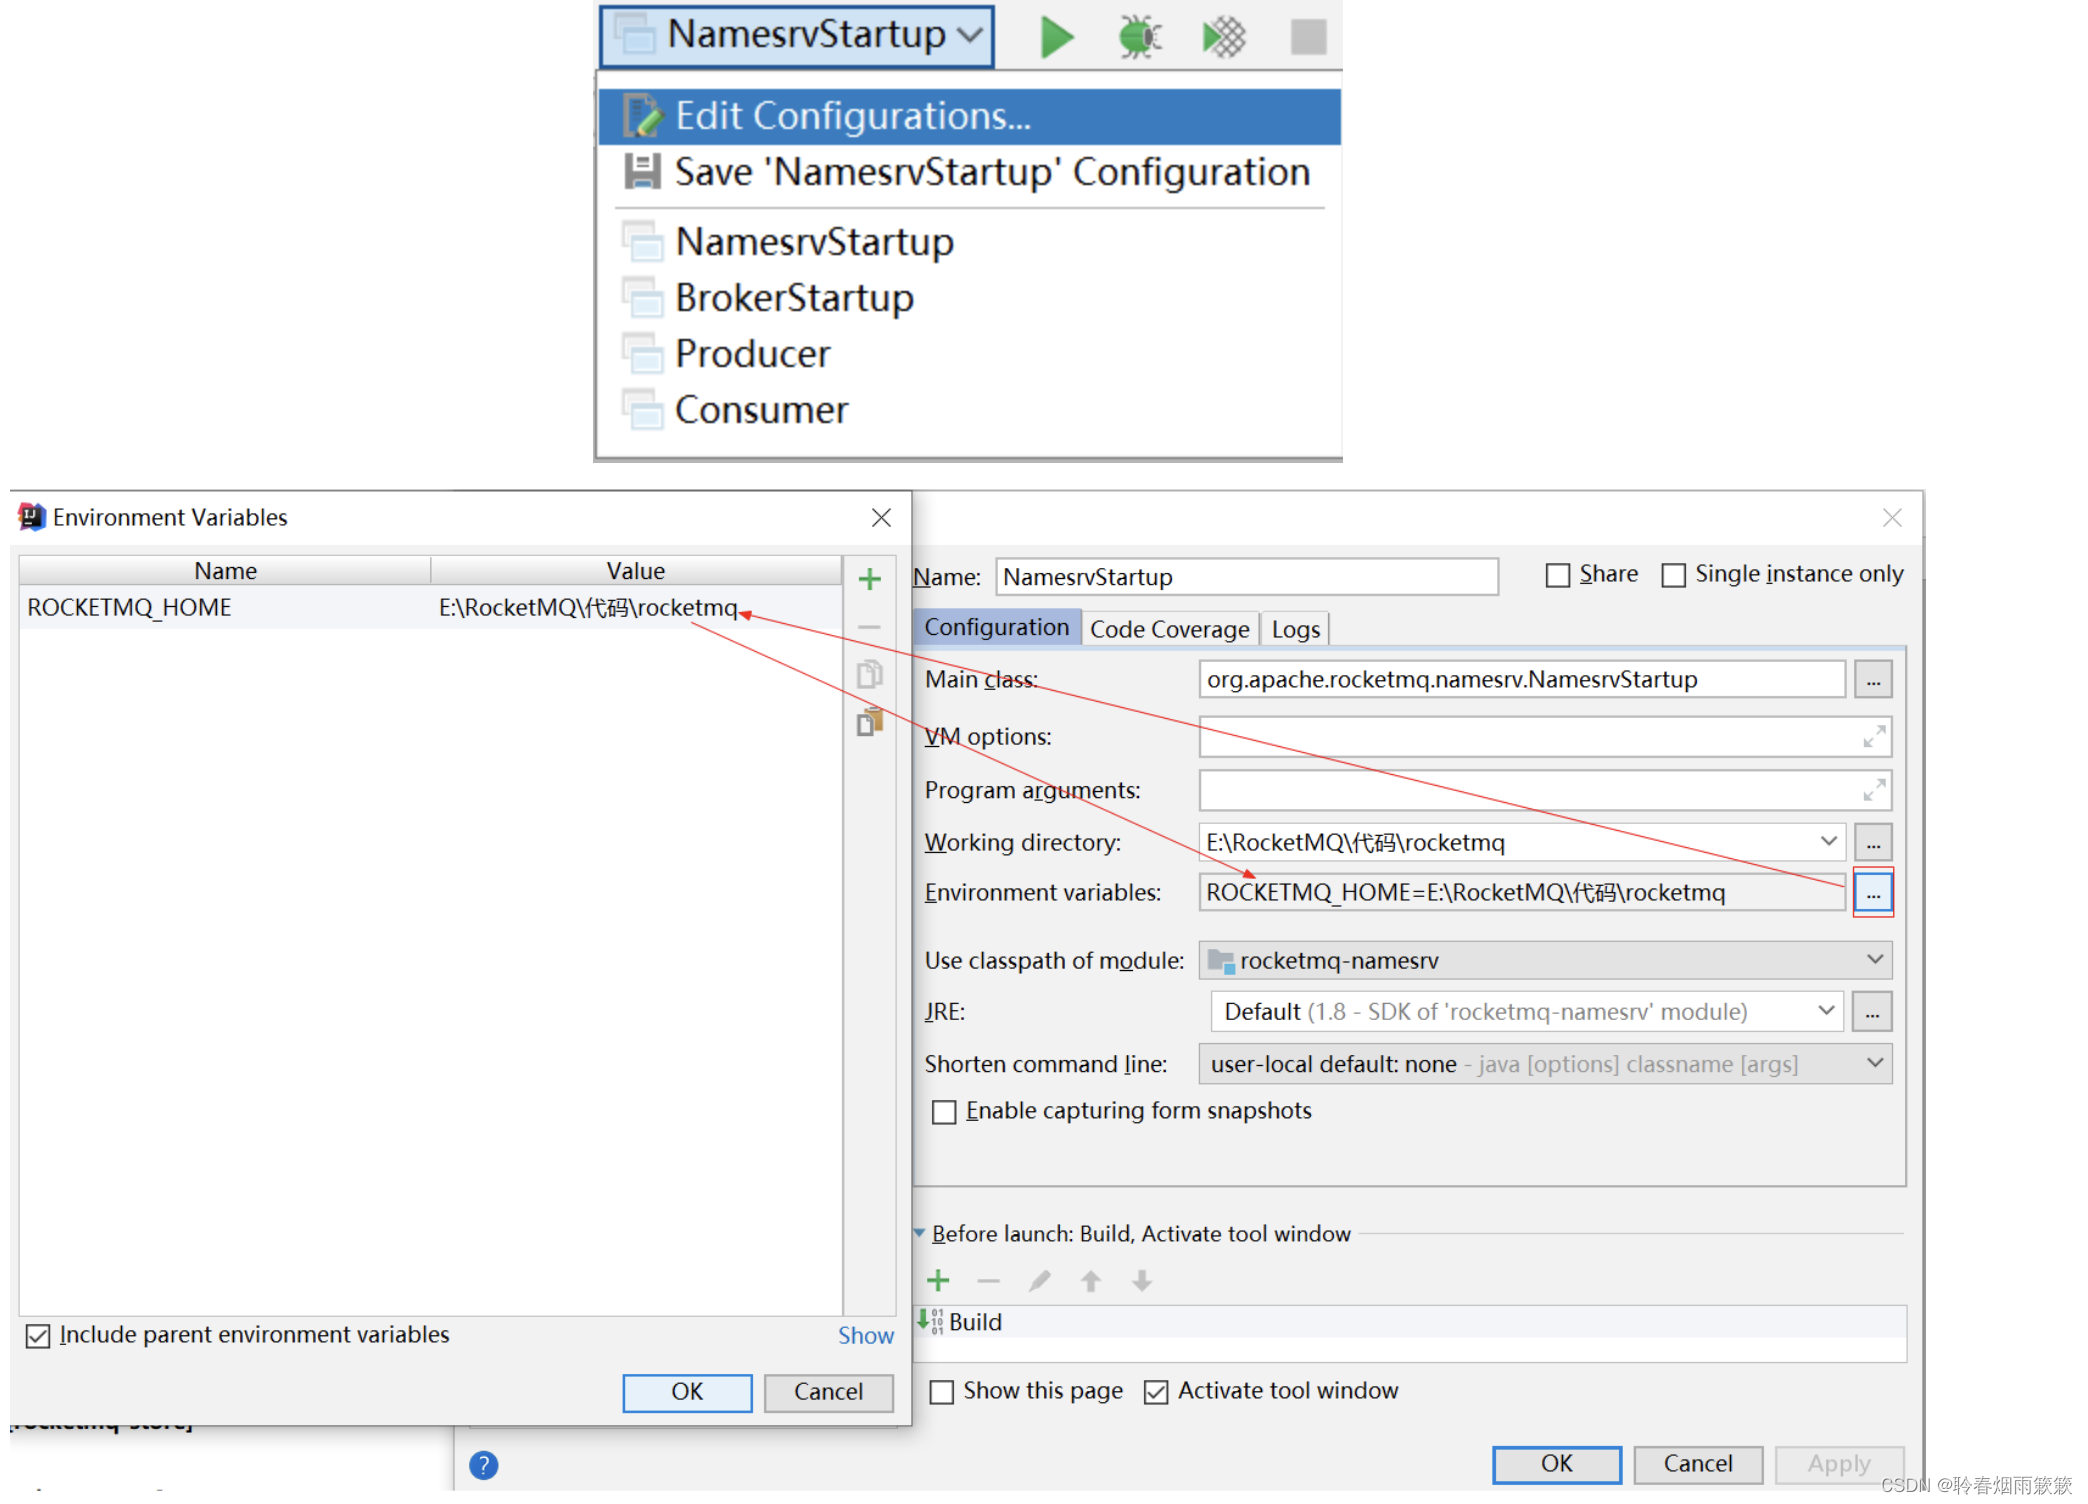This screenshot has width=2088, height=1504.
Task: Toggle Single instance only checkbox
Action: 1673,575
